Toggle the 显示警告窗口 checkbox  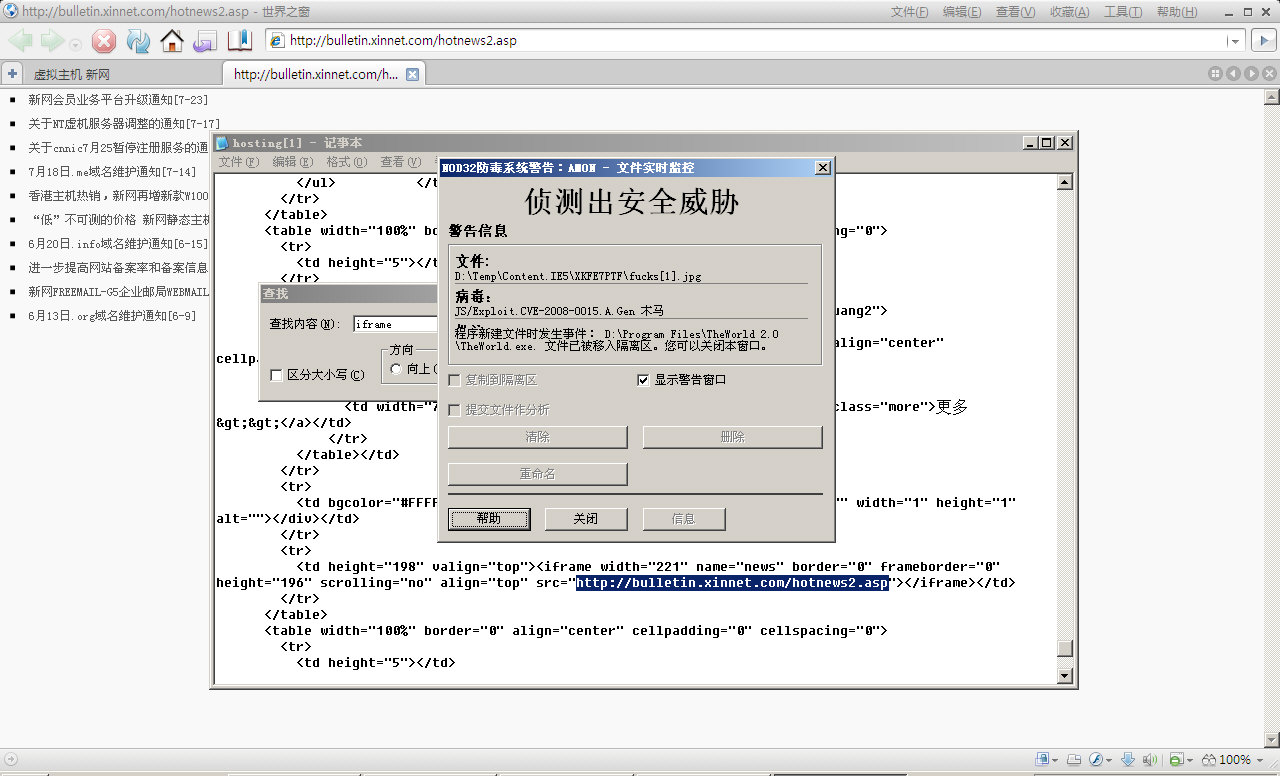pos(644,380)
